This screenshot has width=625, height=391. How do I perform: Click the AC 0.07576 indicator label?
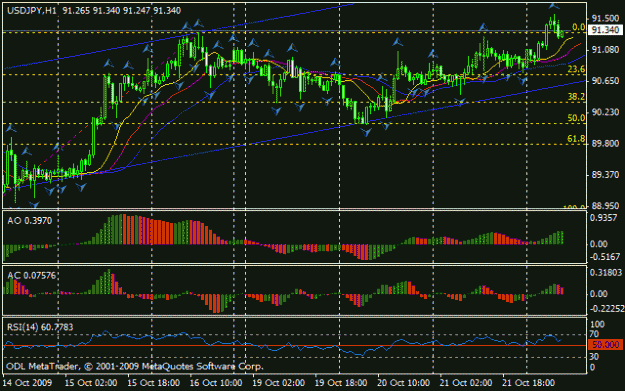point(31,275)
